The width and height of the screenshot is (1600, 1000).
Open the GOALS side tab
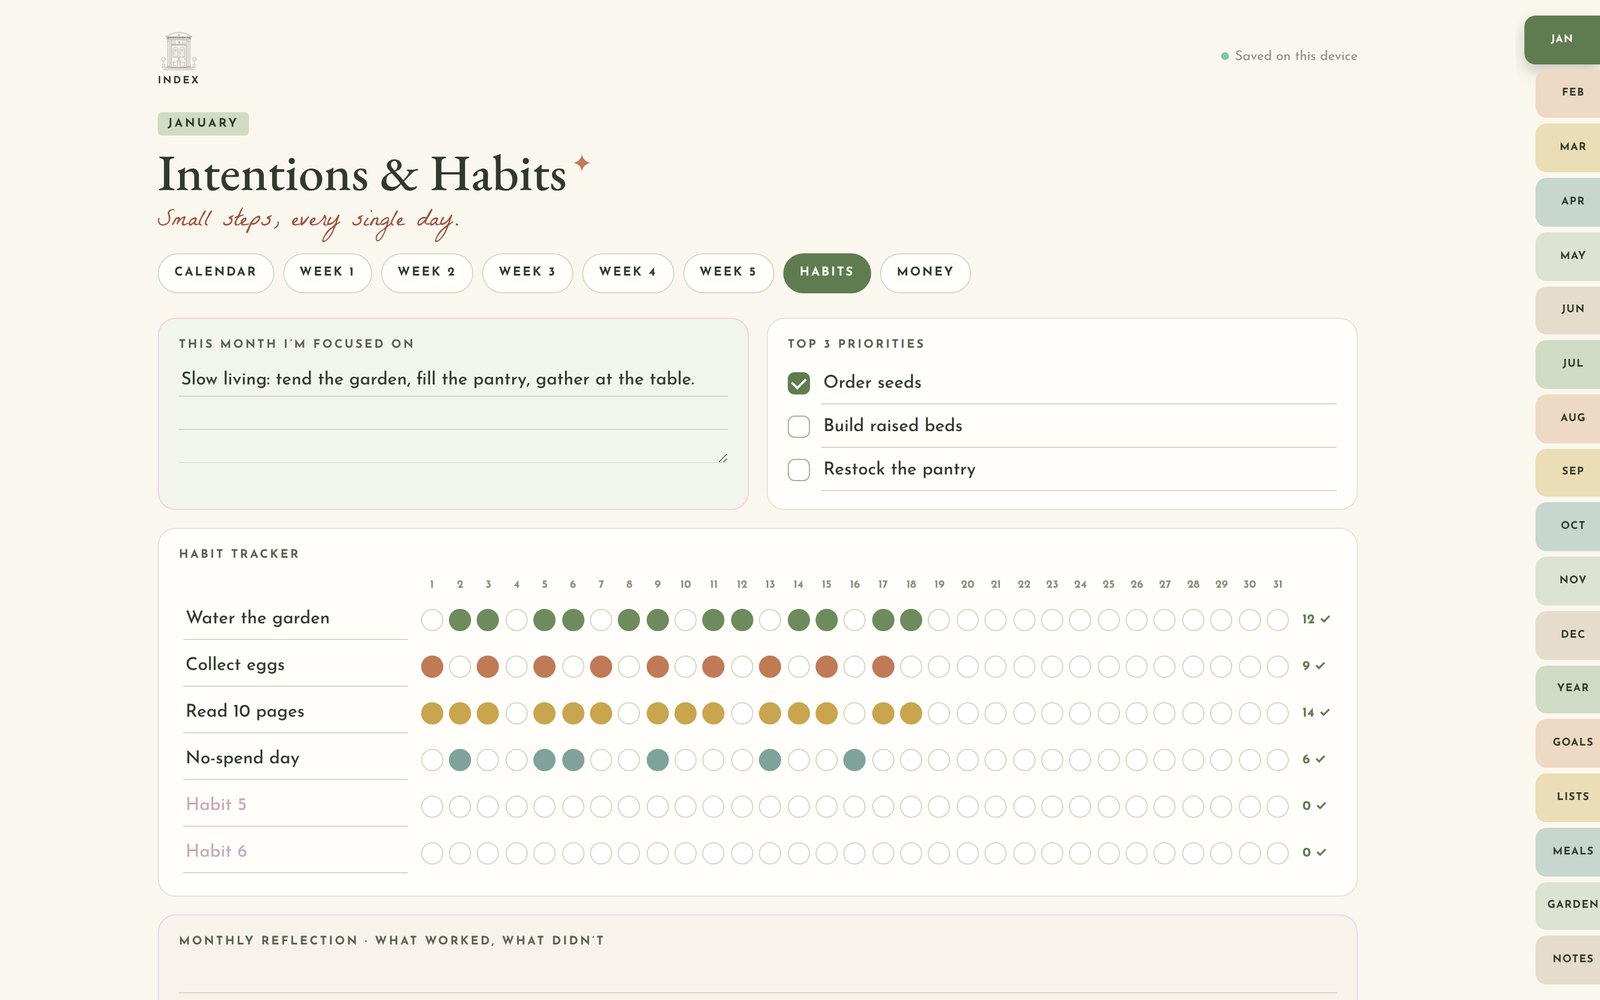[1570, 743]
